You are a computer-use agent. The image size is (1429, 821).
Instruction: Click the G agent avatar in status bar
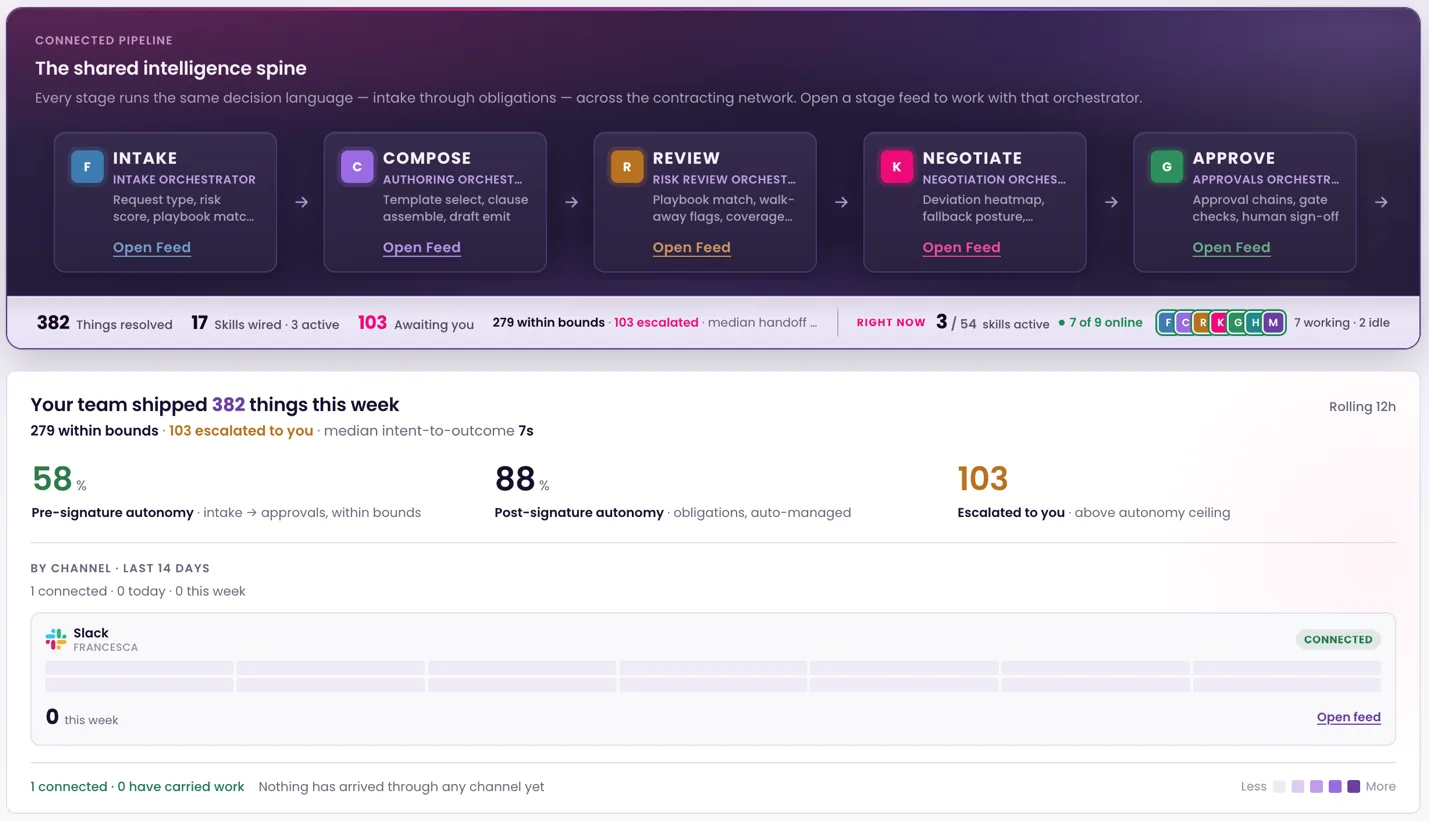[1238, 323]
